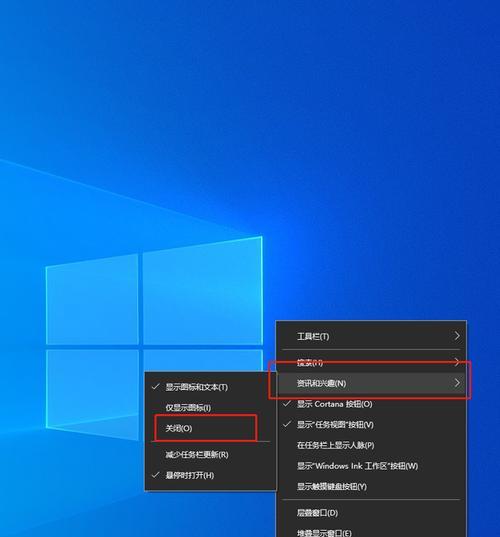500x537 pixels.
Task: Uncheck 显示 Cortana 按钮(O)
Action: (x=371, y=404)
